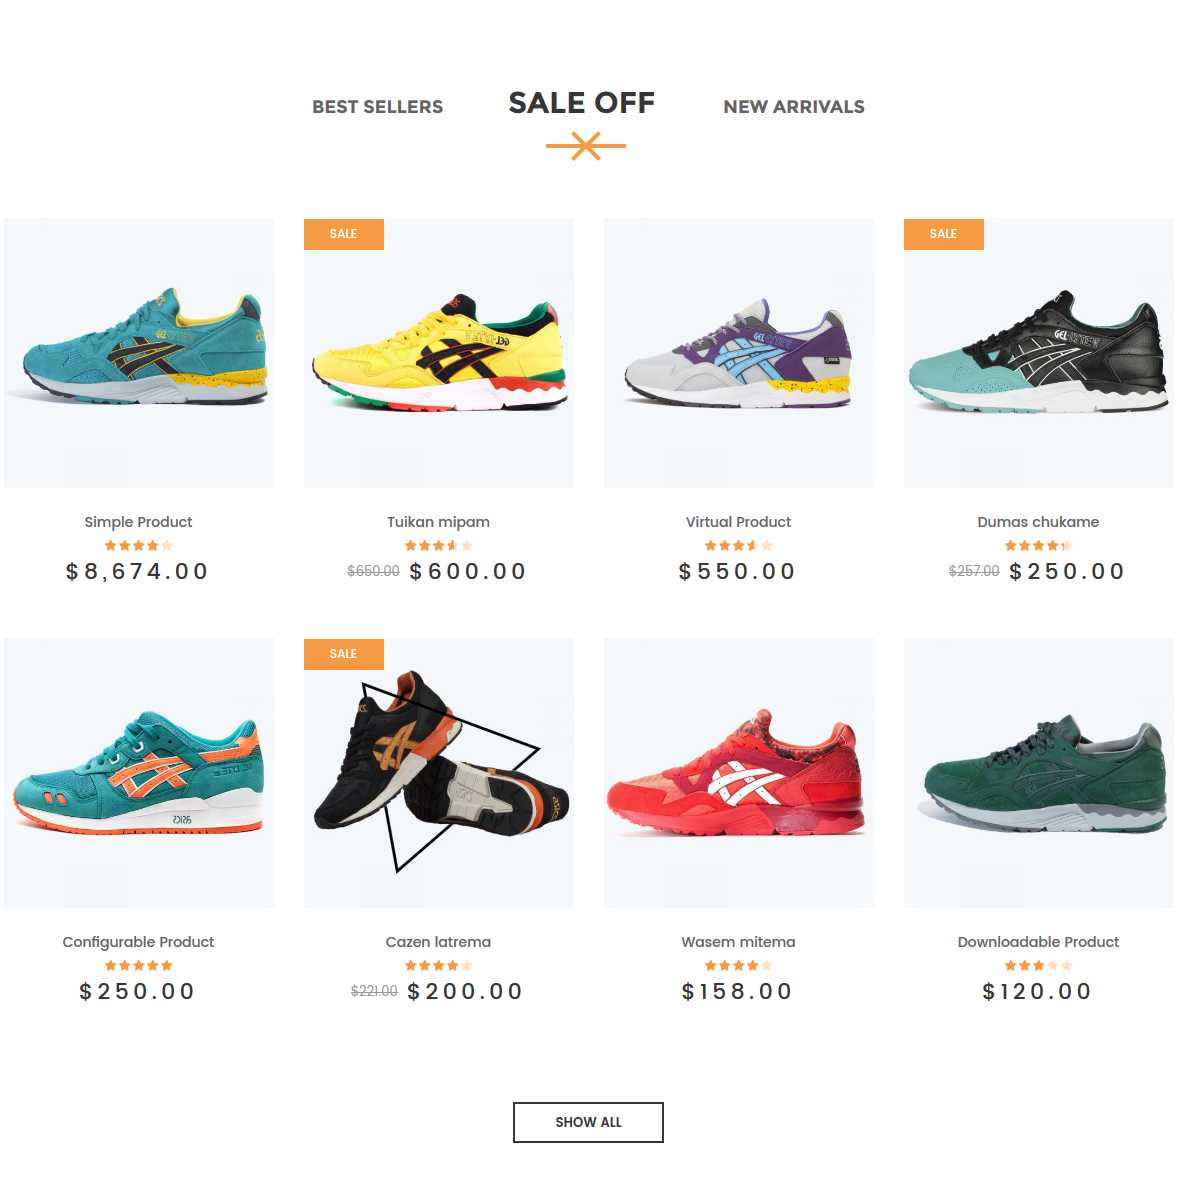Click the star rating under Configurable Product
Viewport: 1177px width, 1192px height.
pos(138,965)
